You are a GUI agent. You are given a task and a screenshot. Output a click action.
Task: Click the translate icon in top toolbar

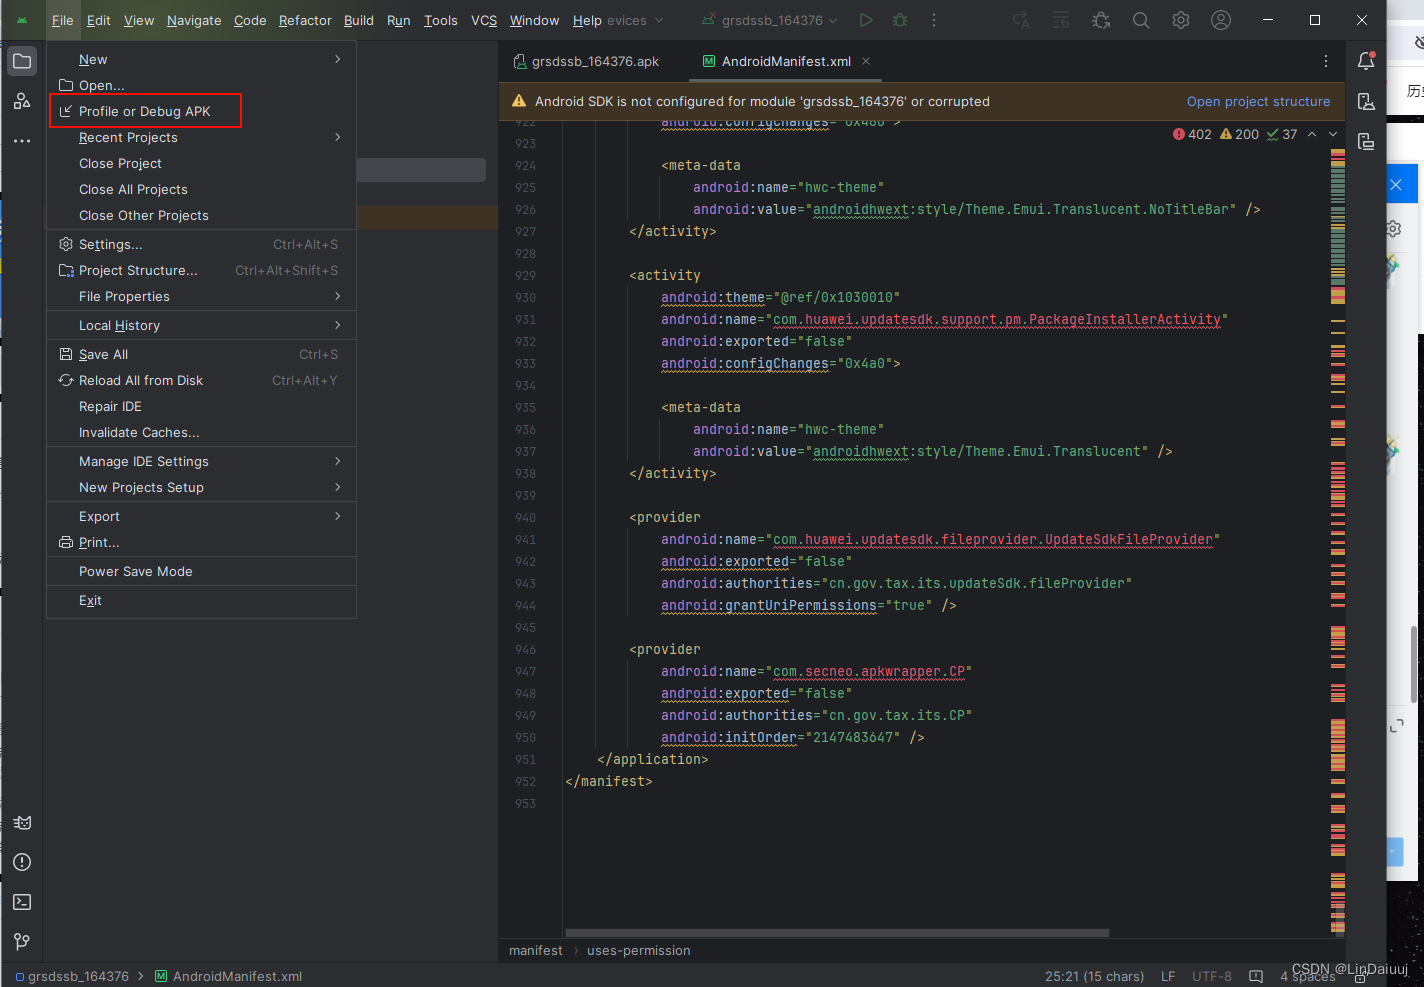(x=1021, y=20)
